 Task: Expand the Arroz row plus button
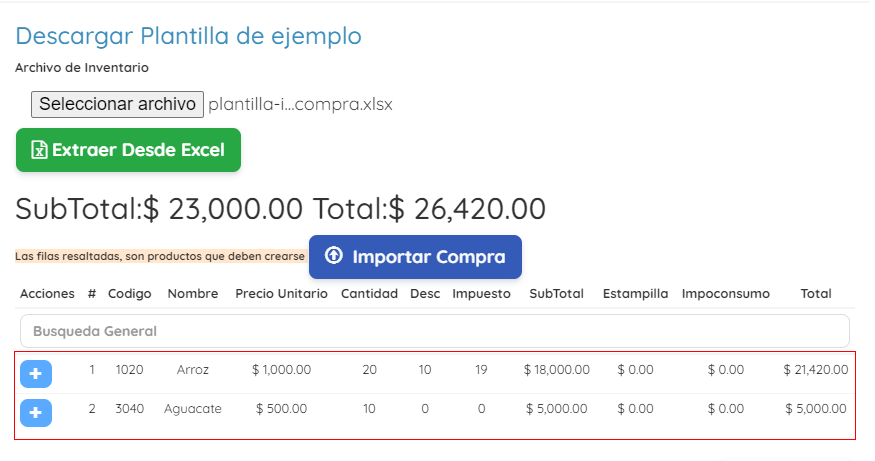tap(36, 373)
